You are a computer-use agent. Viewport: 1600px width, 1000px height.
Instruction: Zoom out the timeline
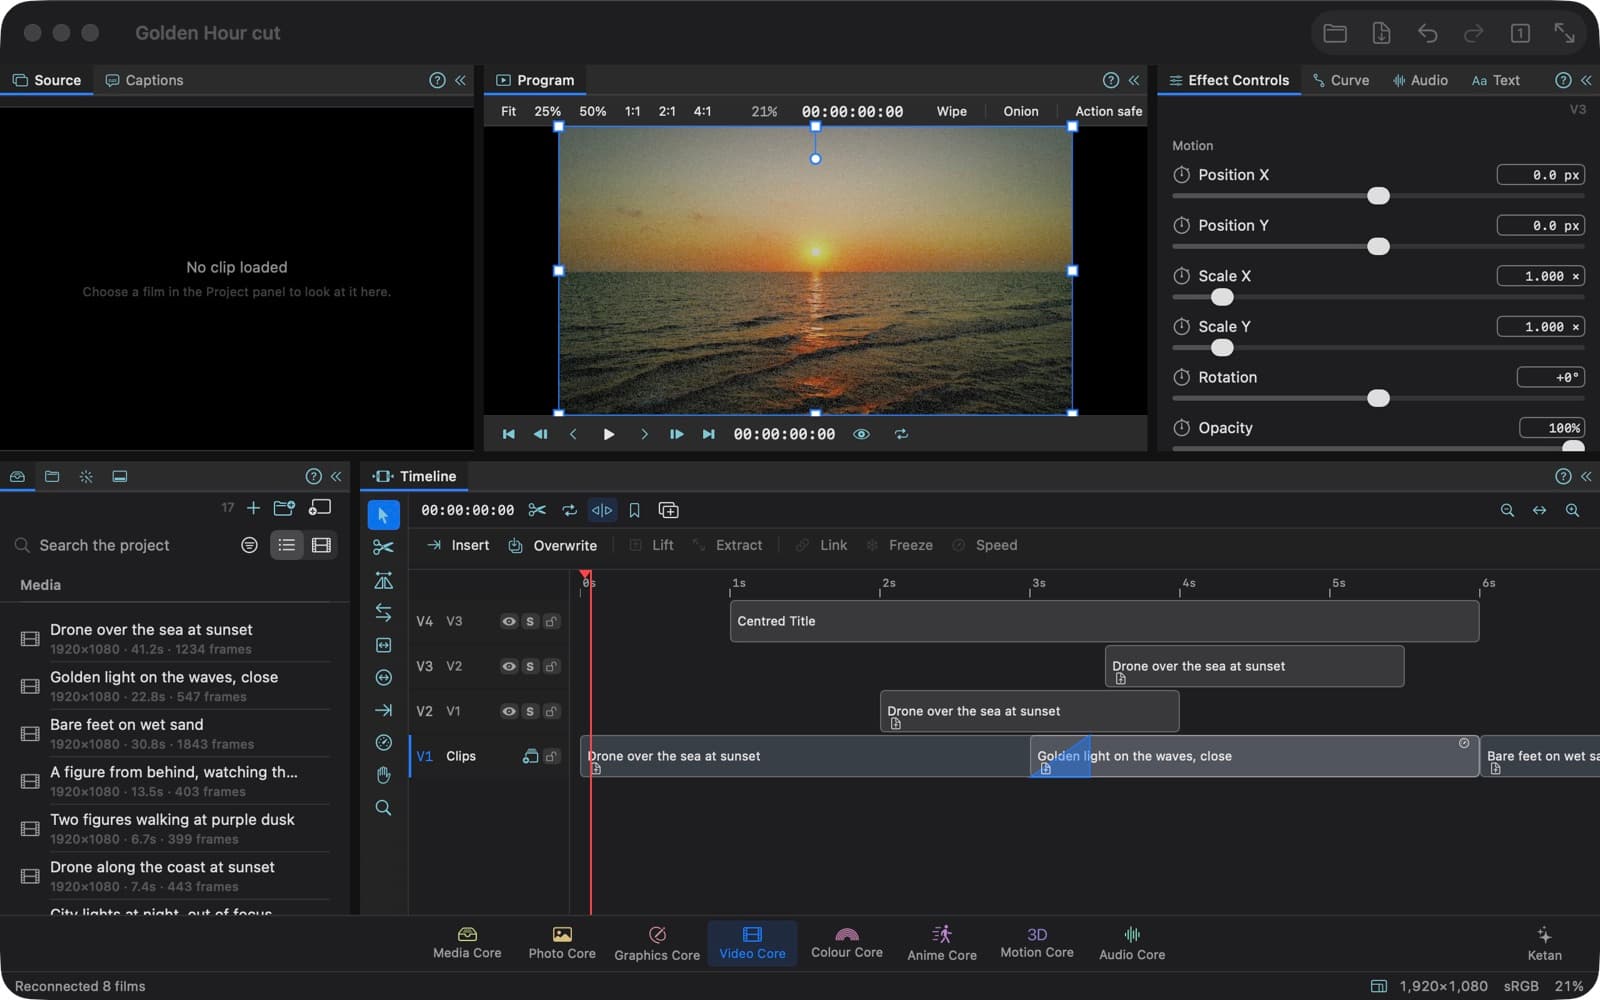click(1507, 510)
